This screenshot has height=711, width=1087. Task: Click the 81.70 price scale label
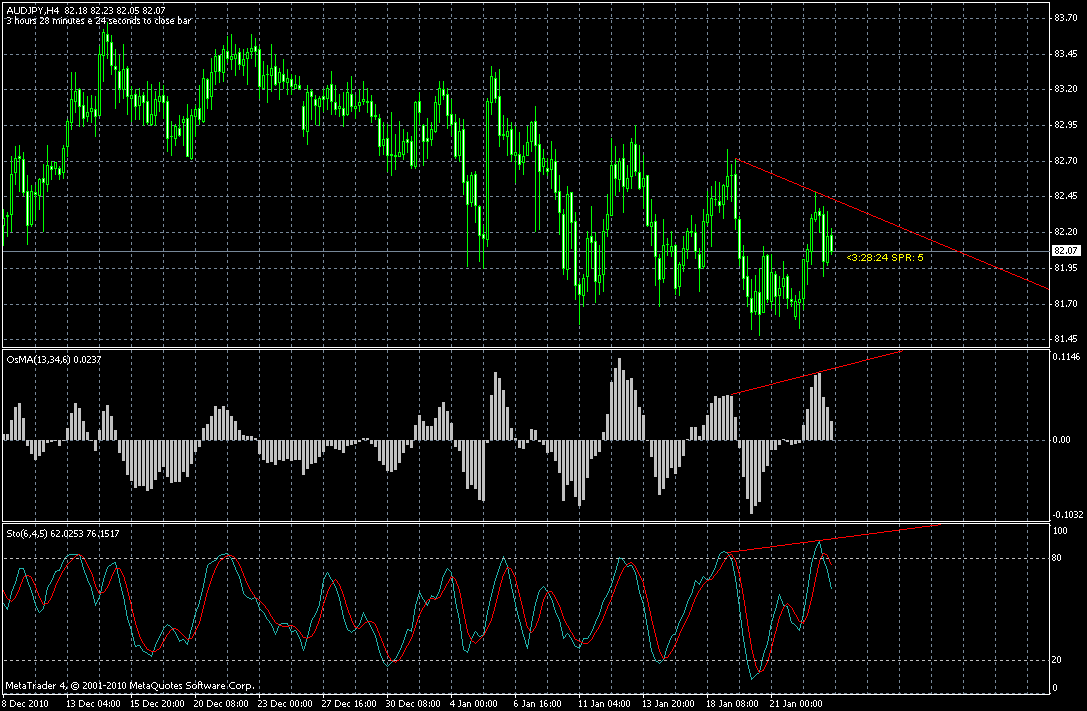[x=1066, y=304]
